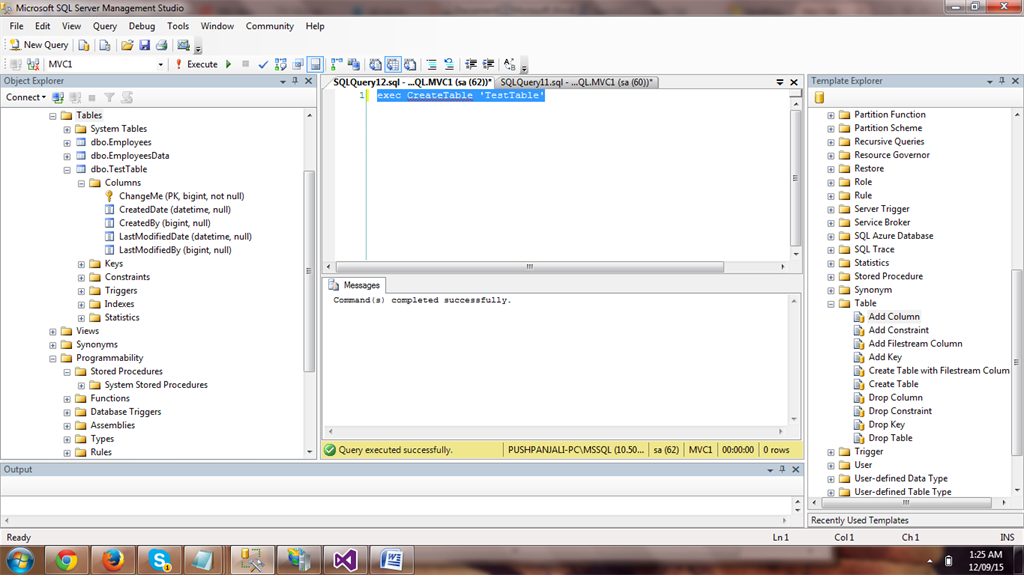Click the Execute button
The image size is (1024, 575).
click(x=196, y=64)
